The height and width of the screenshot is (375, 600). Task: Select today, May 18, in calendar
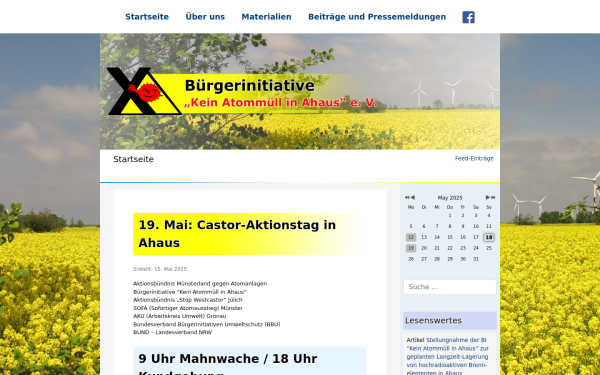tap(489, 237)
